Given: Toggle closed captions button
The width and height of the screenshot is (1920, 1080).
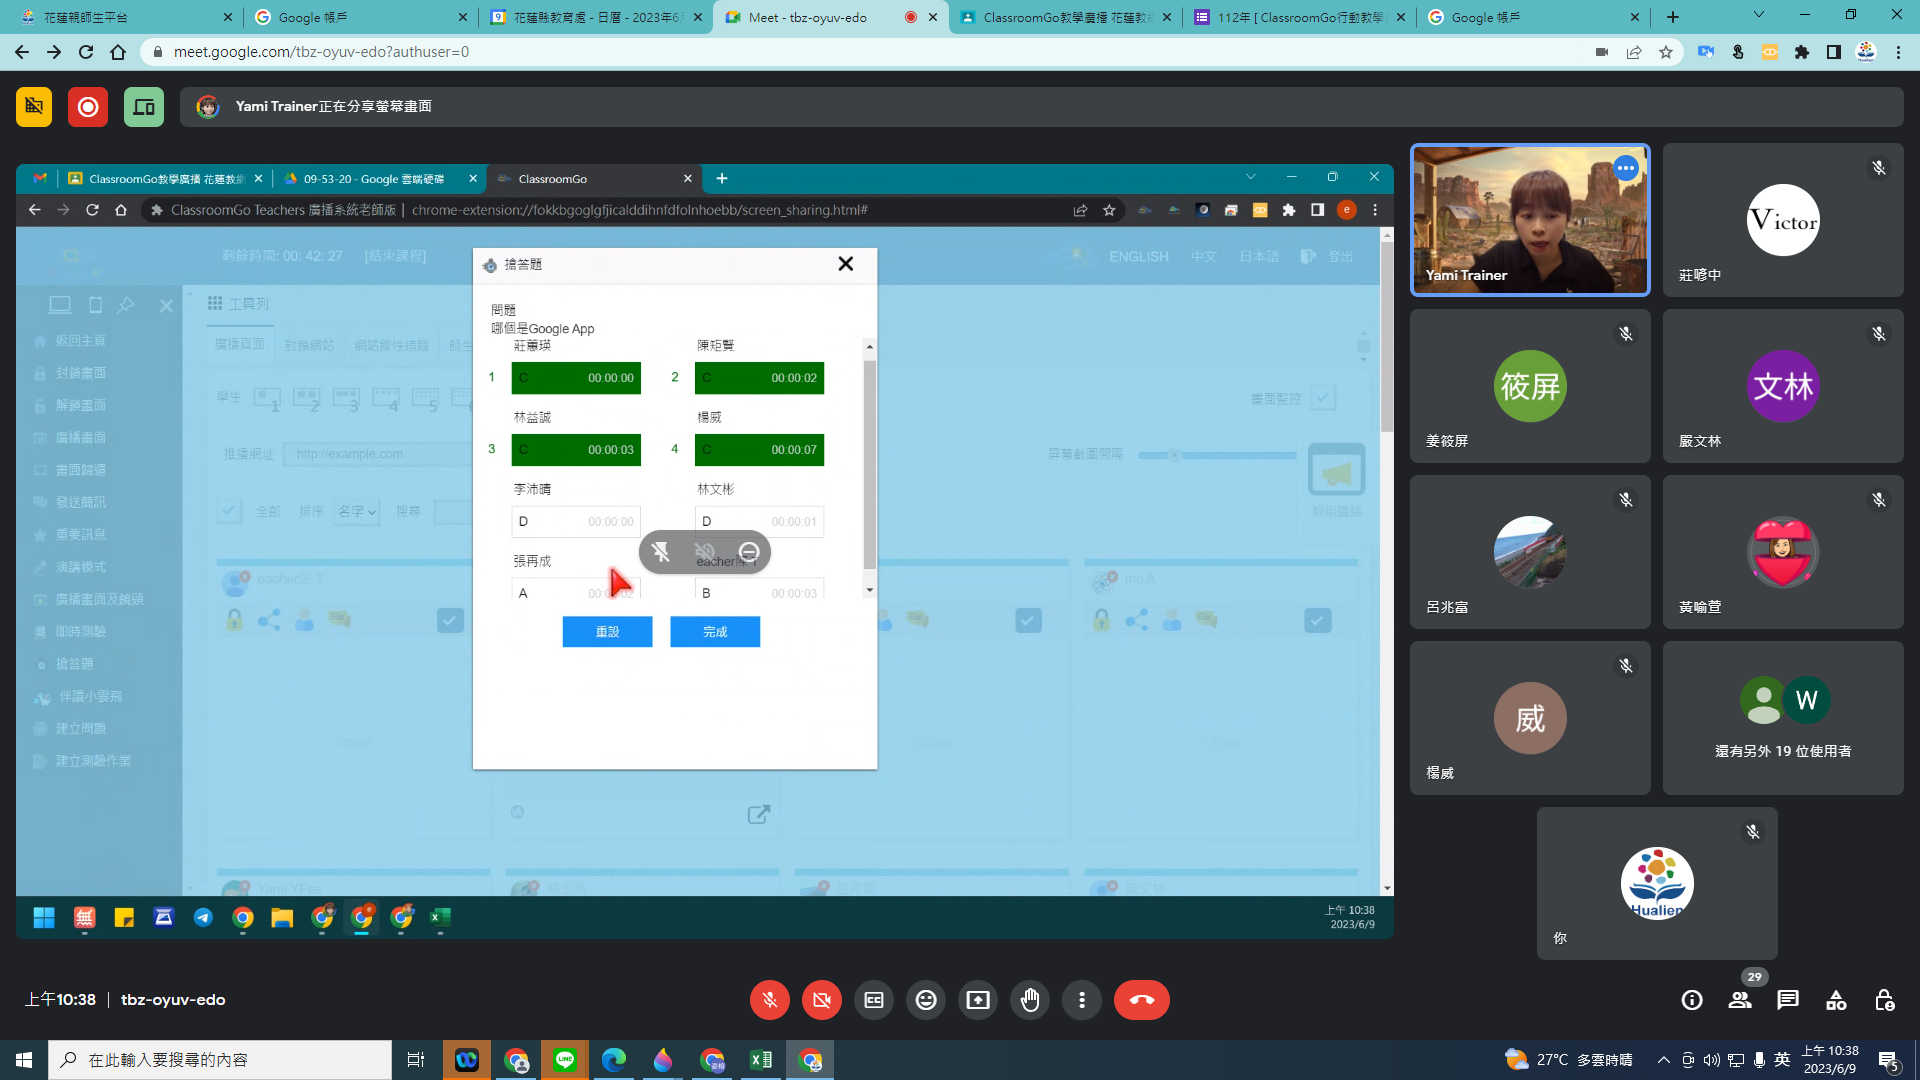Looking at the screenshot, I should coord(874,1000).
